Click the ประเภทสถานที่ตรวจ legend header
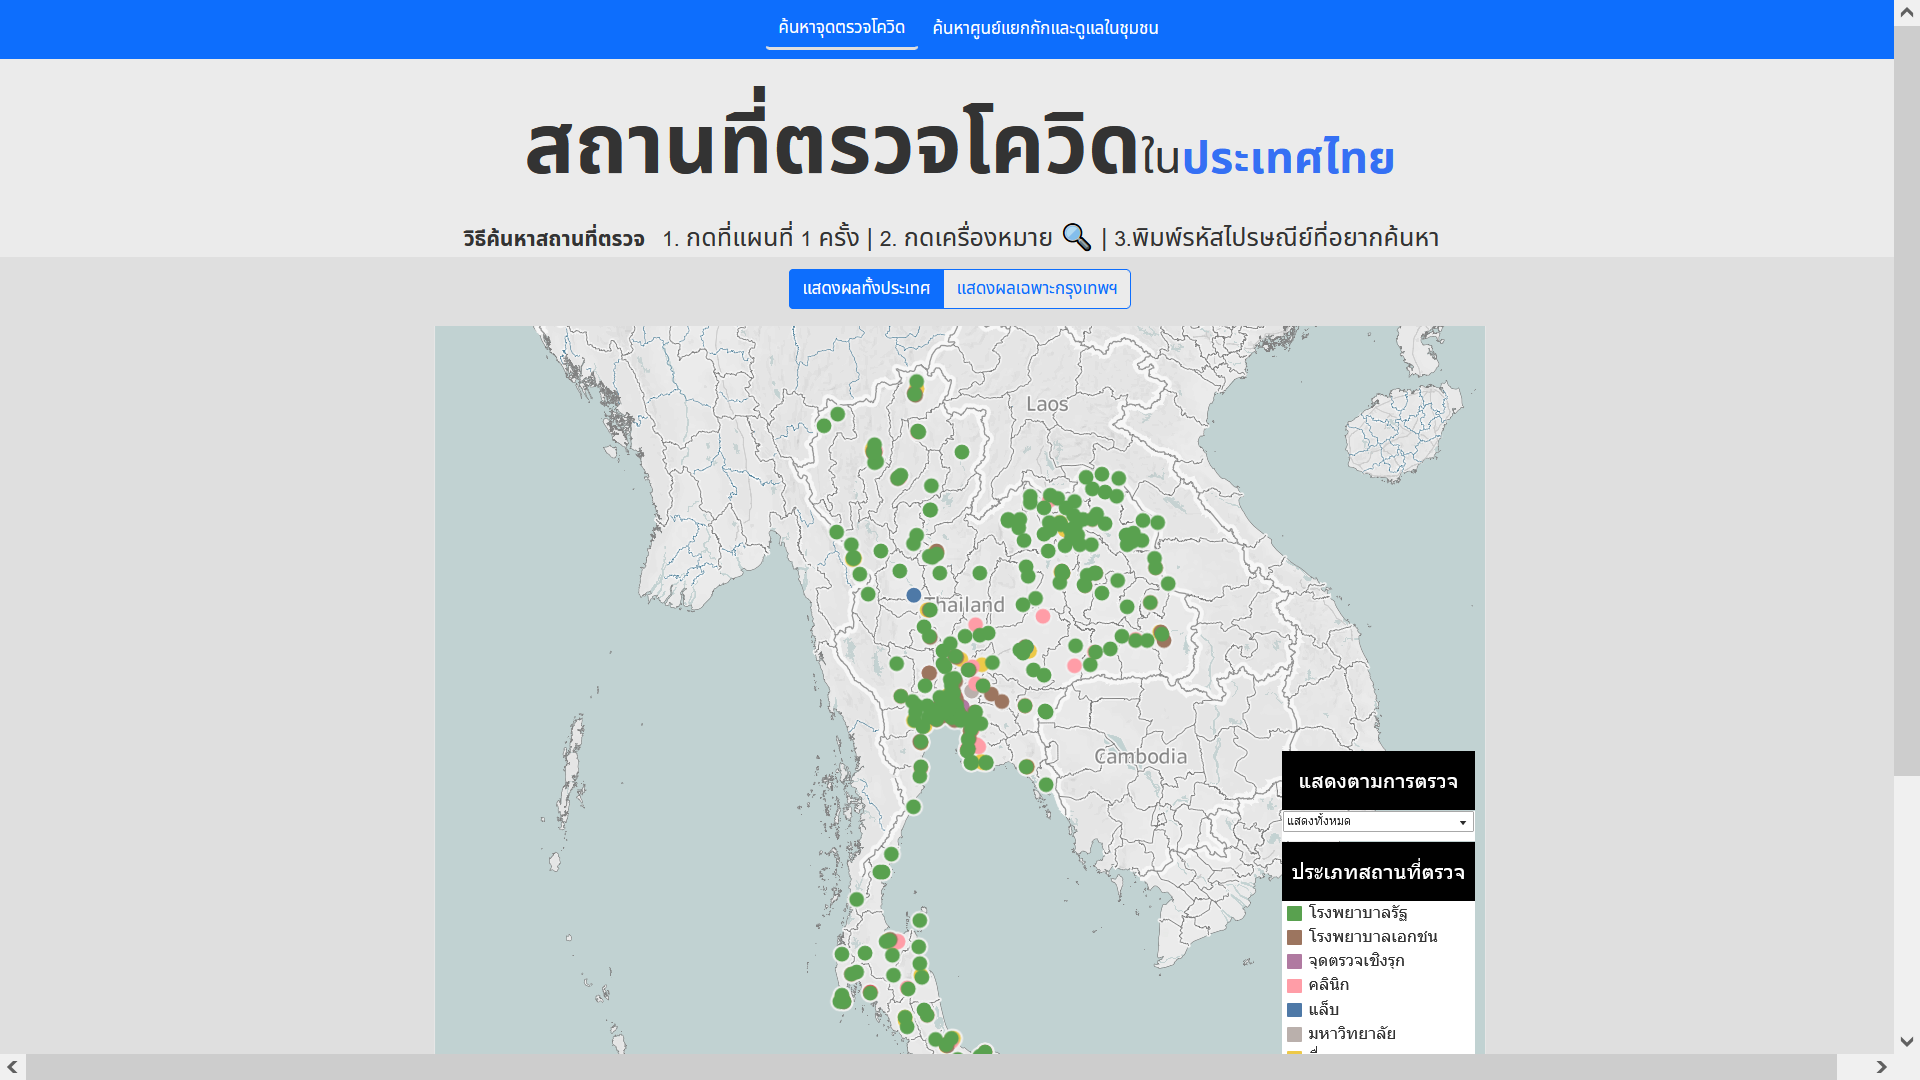This screenshot has height=1080, width=1920. (x=1378, y=872)
